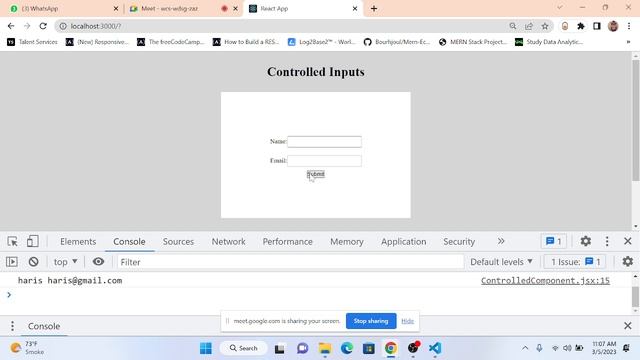Open the Chrome three-dot menu
The image size is (640, 360).
pyautogui.click(x=629, y=26)
